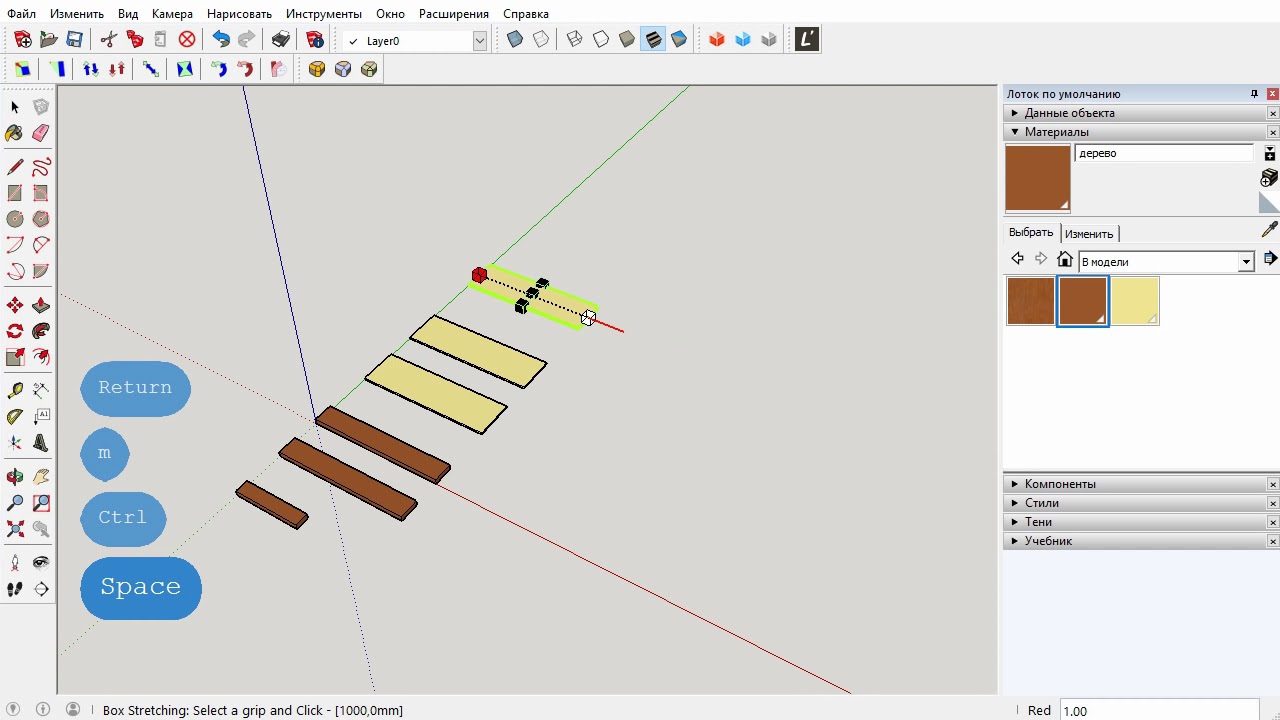Open the 'Камера' menu

[172, 14]
